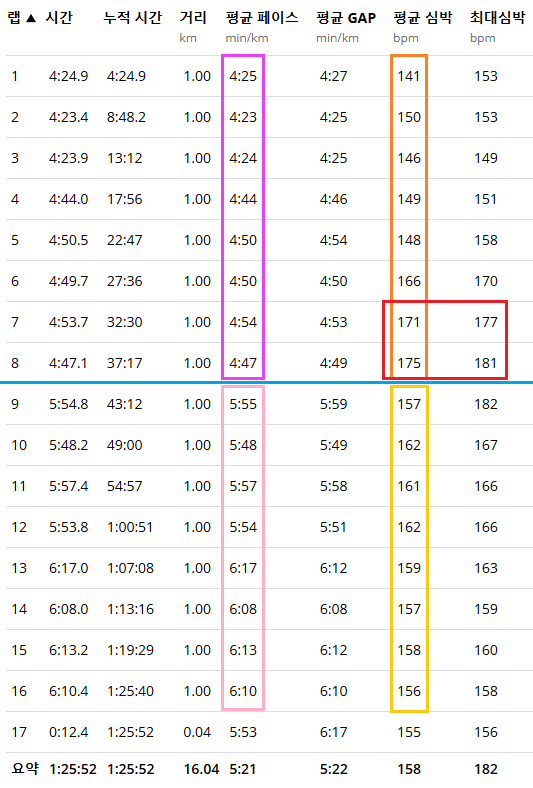Viewport: 533px width, 788px height.
Task: Select the 0.04 distance in lap 17
Action: (197, 732)
